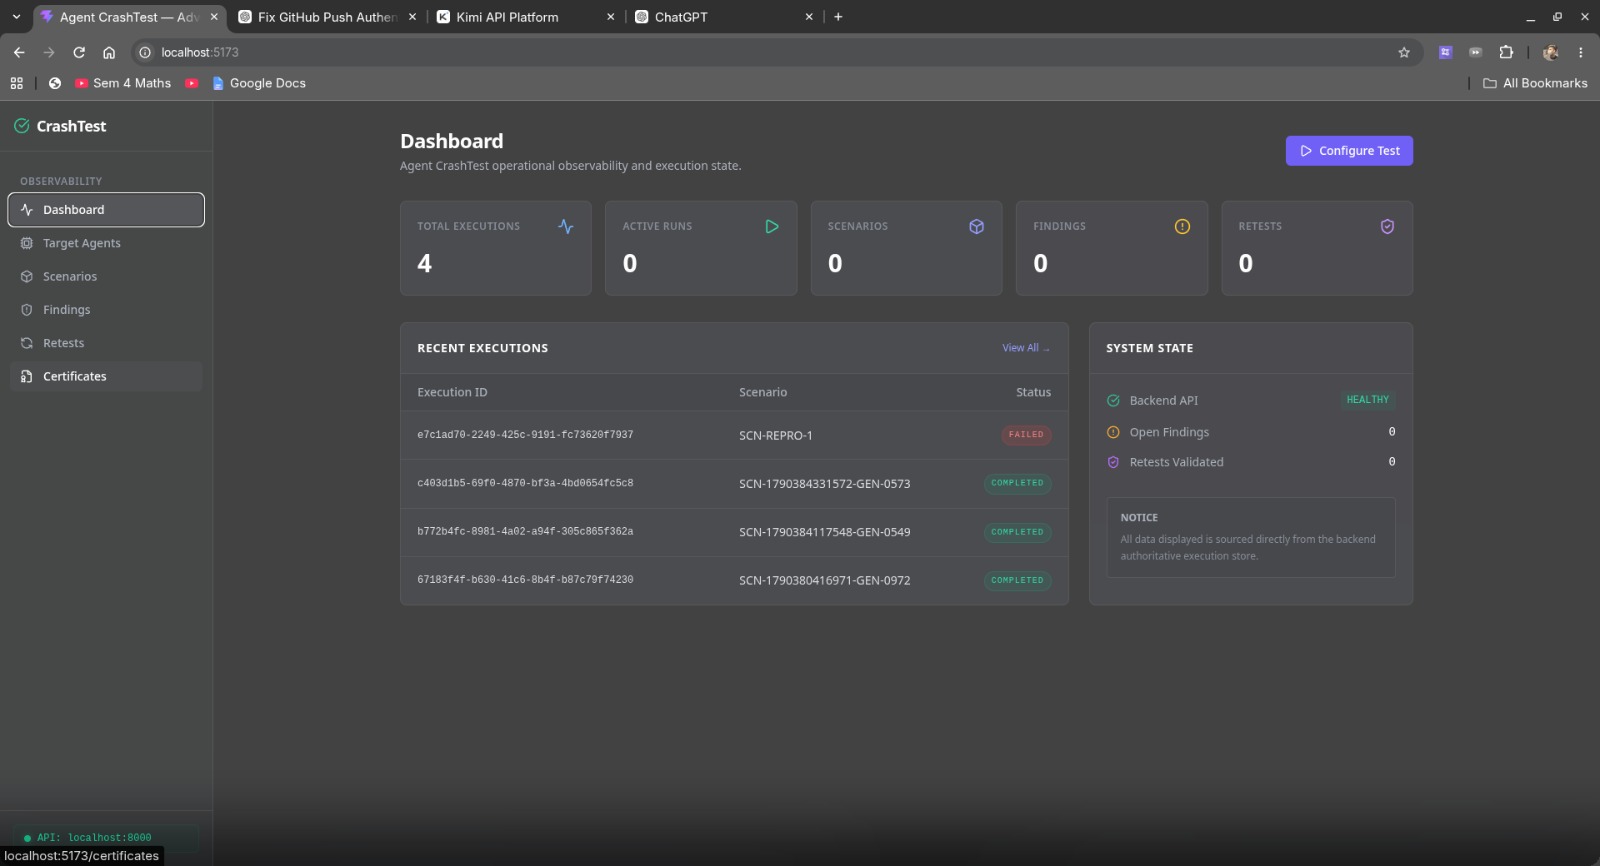
Task: Open a new browser tab
Action: 838,17
